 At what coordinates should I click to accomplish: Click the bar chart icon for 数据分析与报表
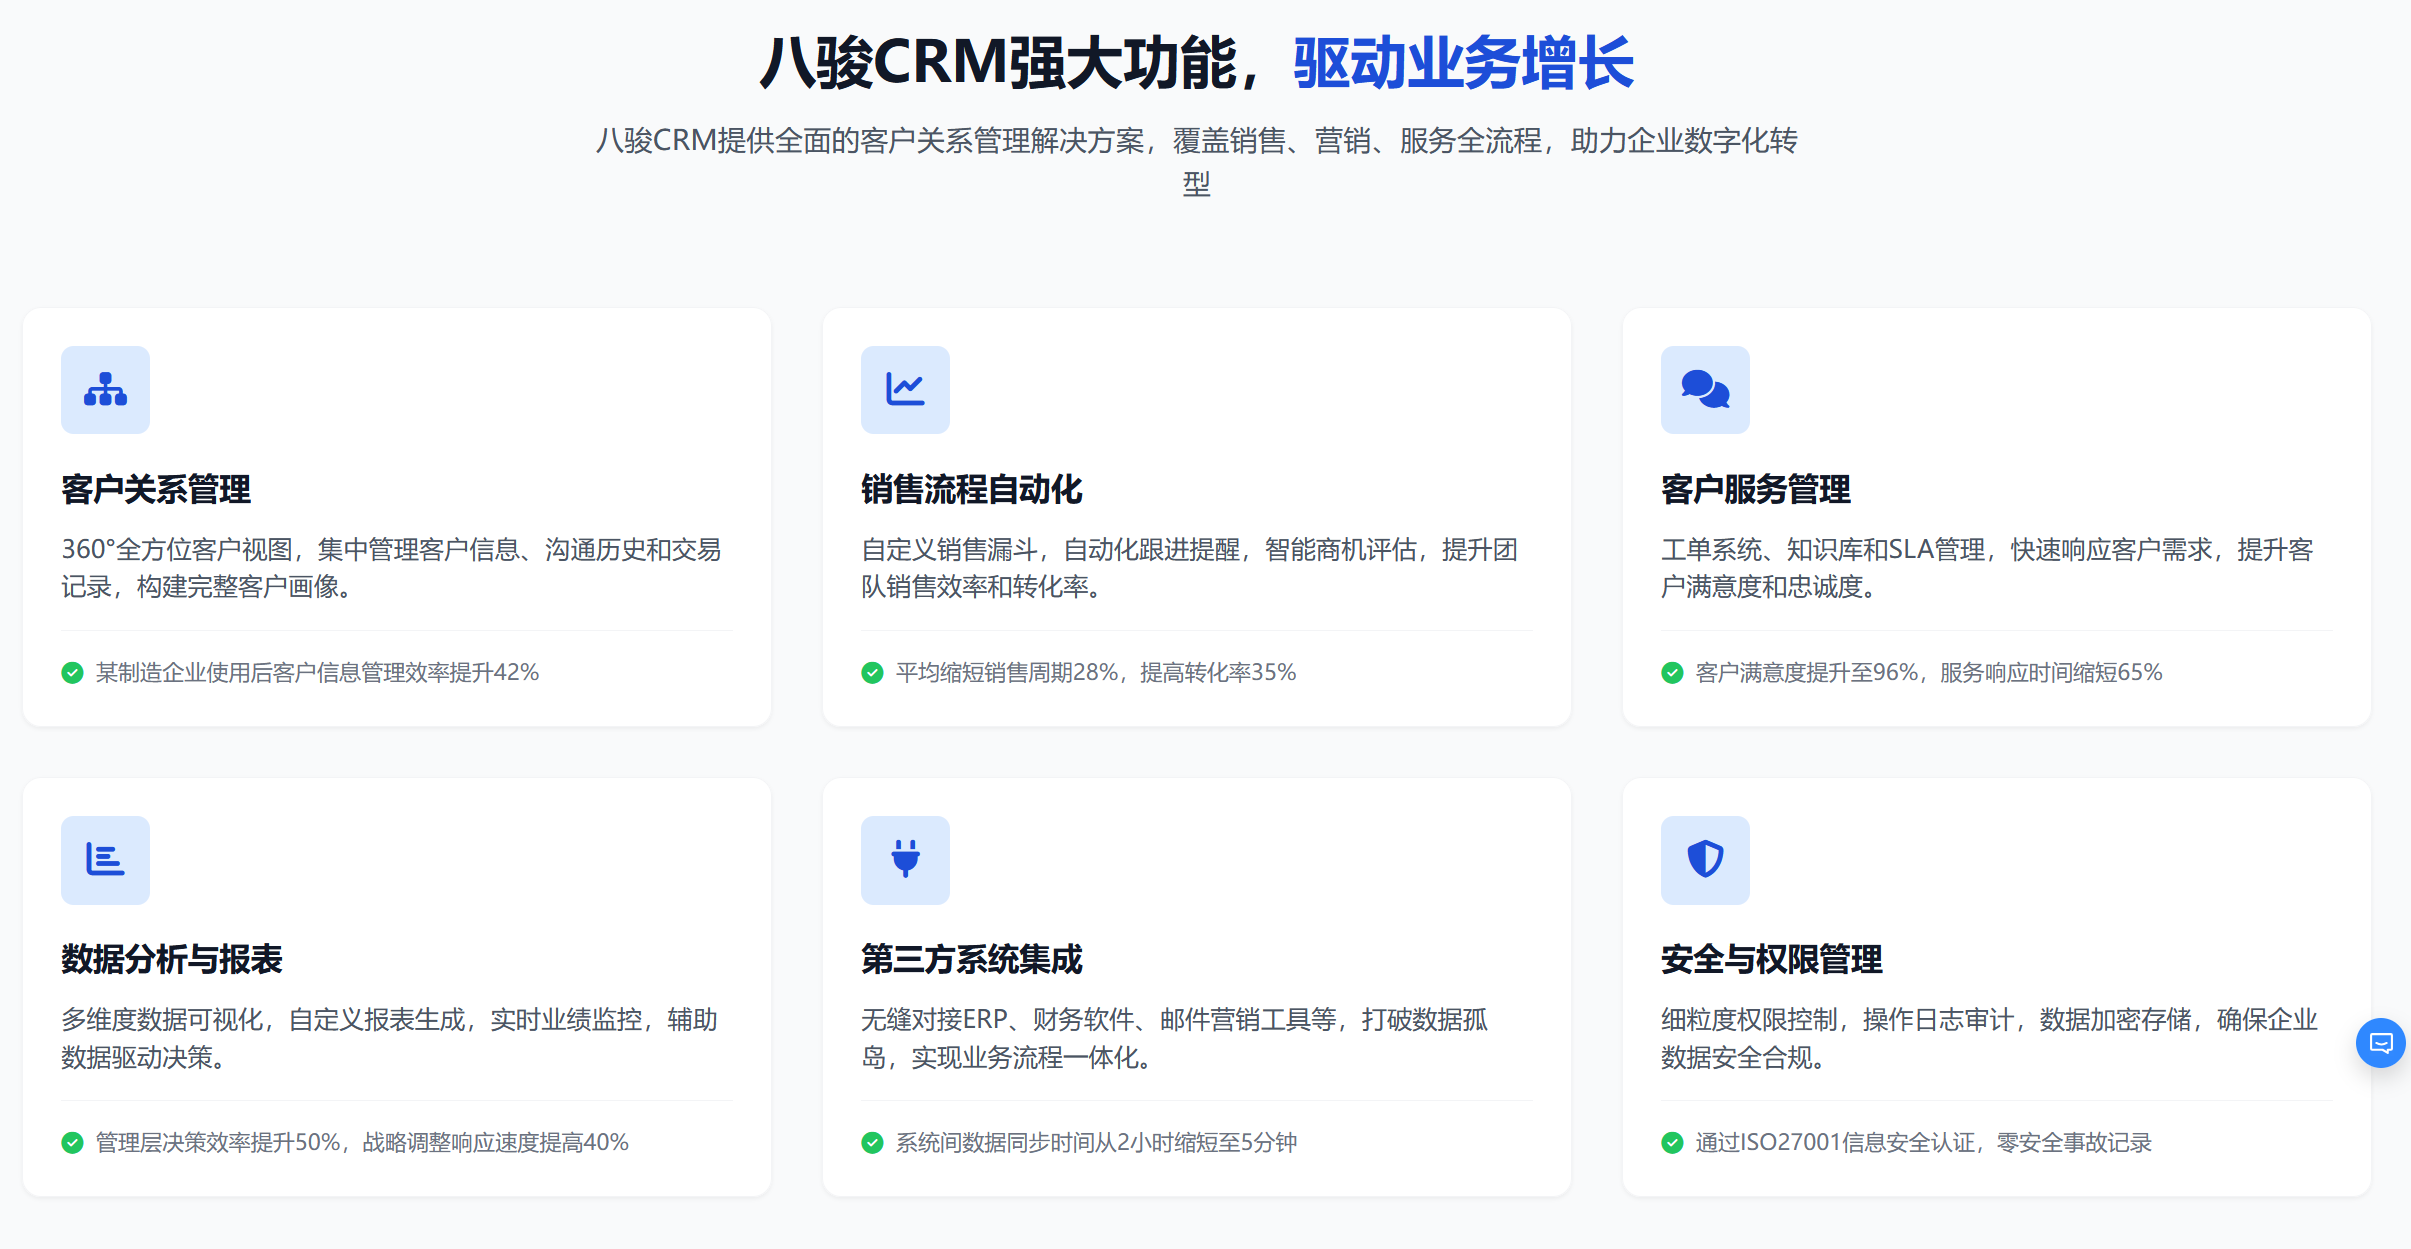[105, 860]
